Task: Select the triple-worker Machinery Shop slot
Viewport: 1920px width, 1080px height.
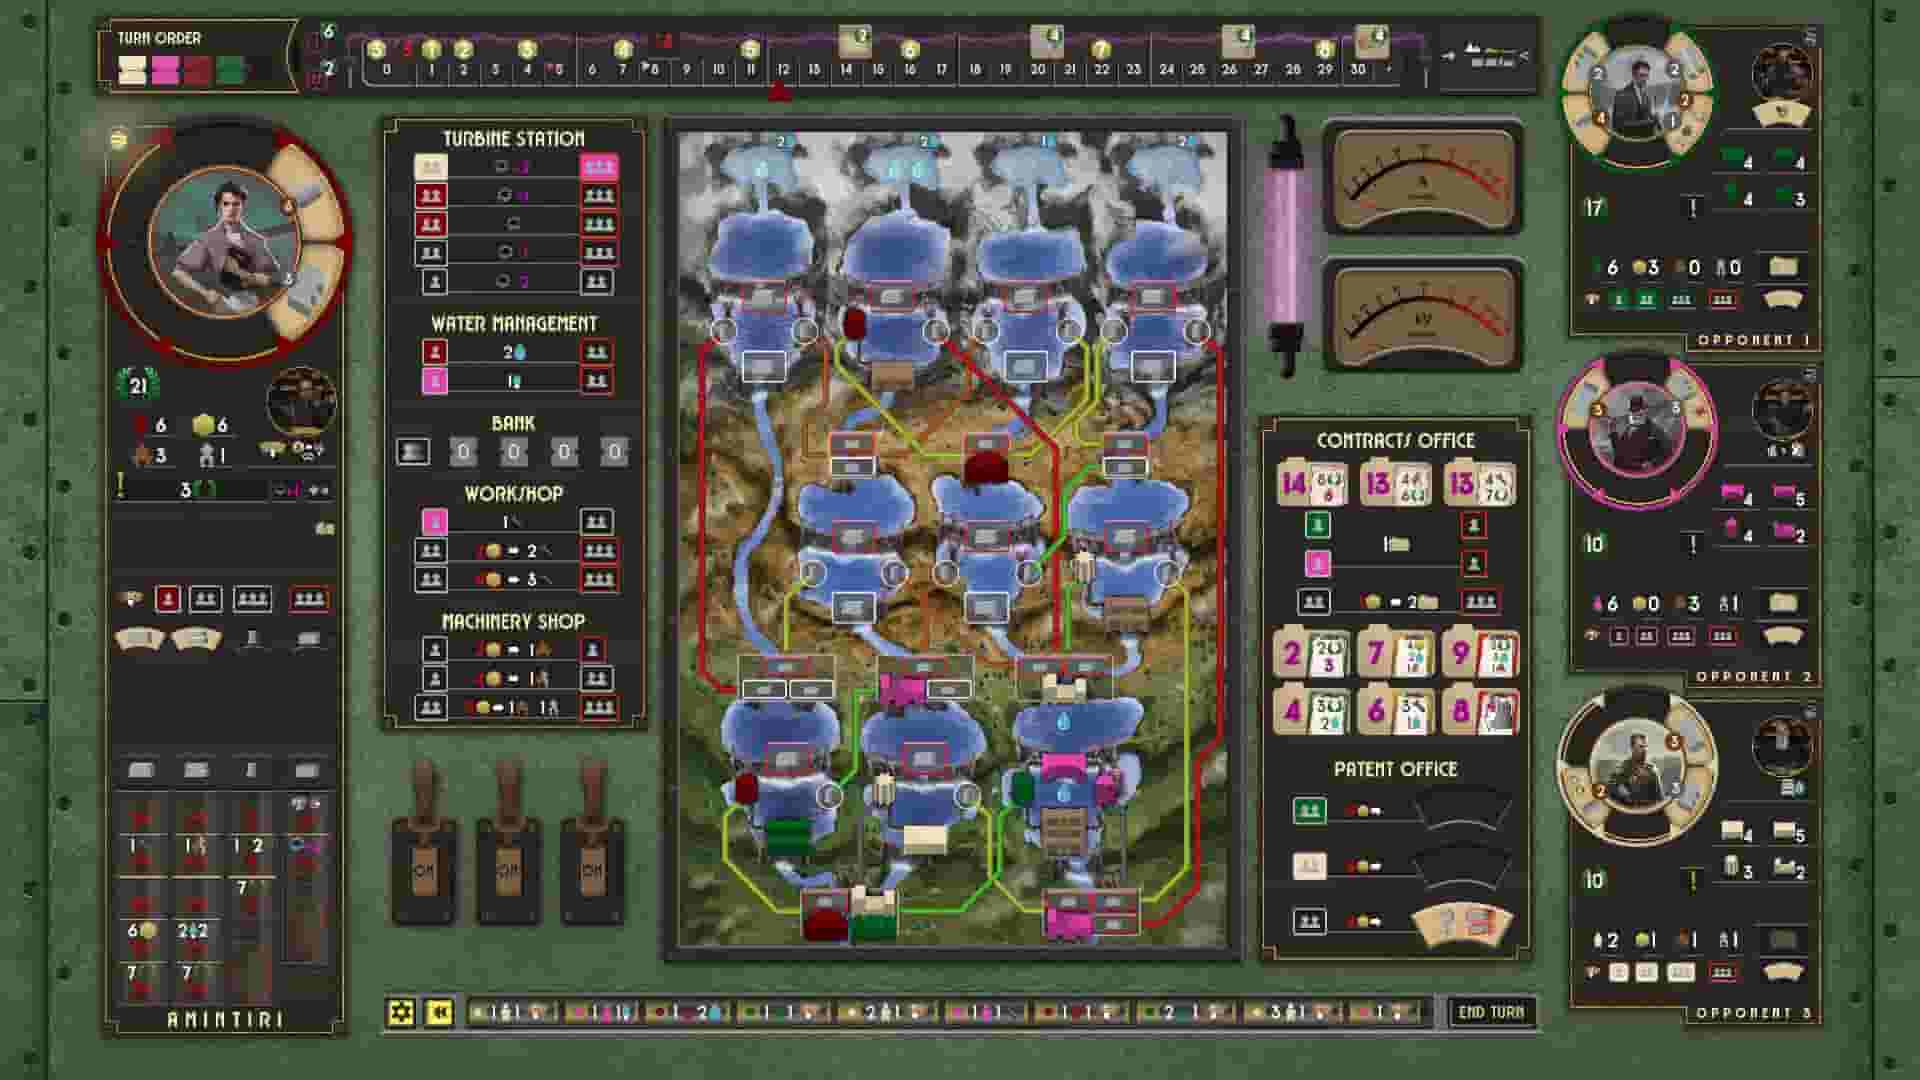Action: 598,706
